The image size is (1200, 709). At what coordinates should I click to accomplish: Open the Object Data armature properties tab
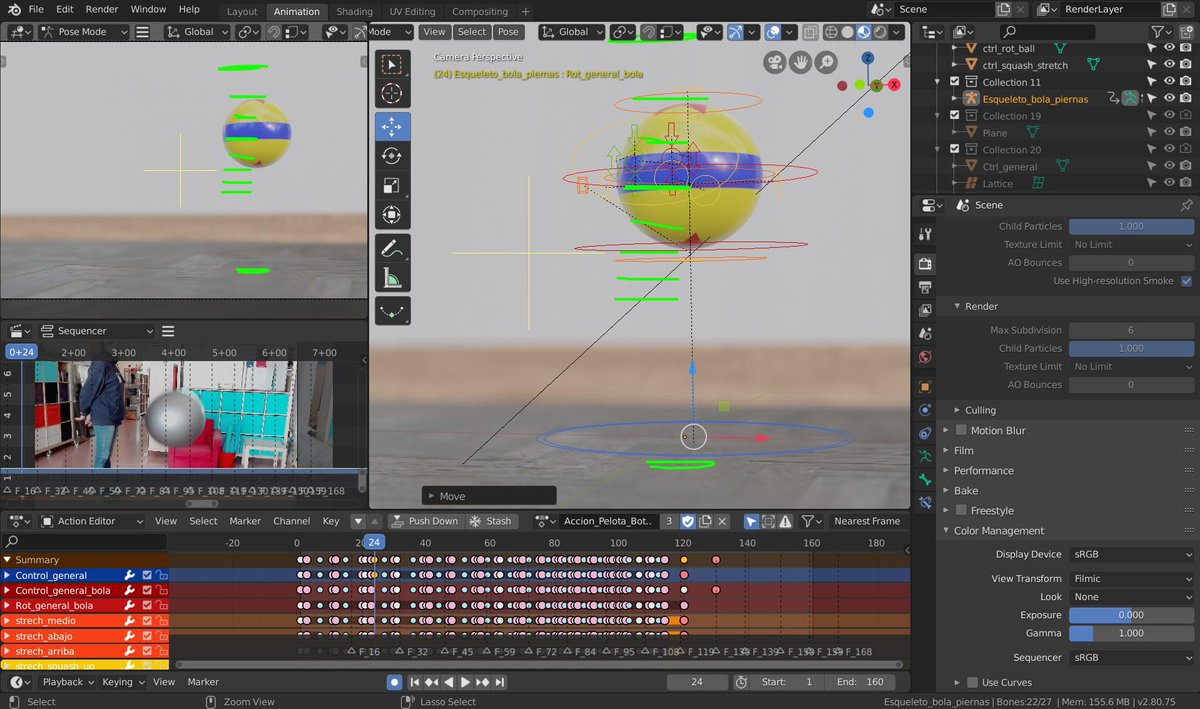[x=925, y=456]
